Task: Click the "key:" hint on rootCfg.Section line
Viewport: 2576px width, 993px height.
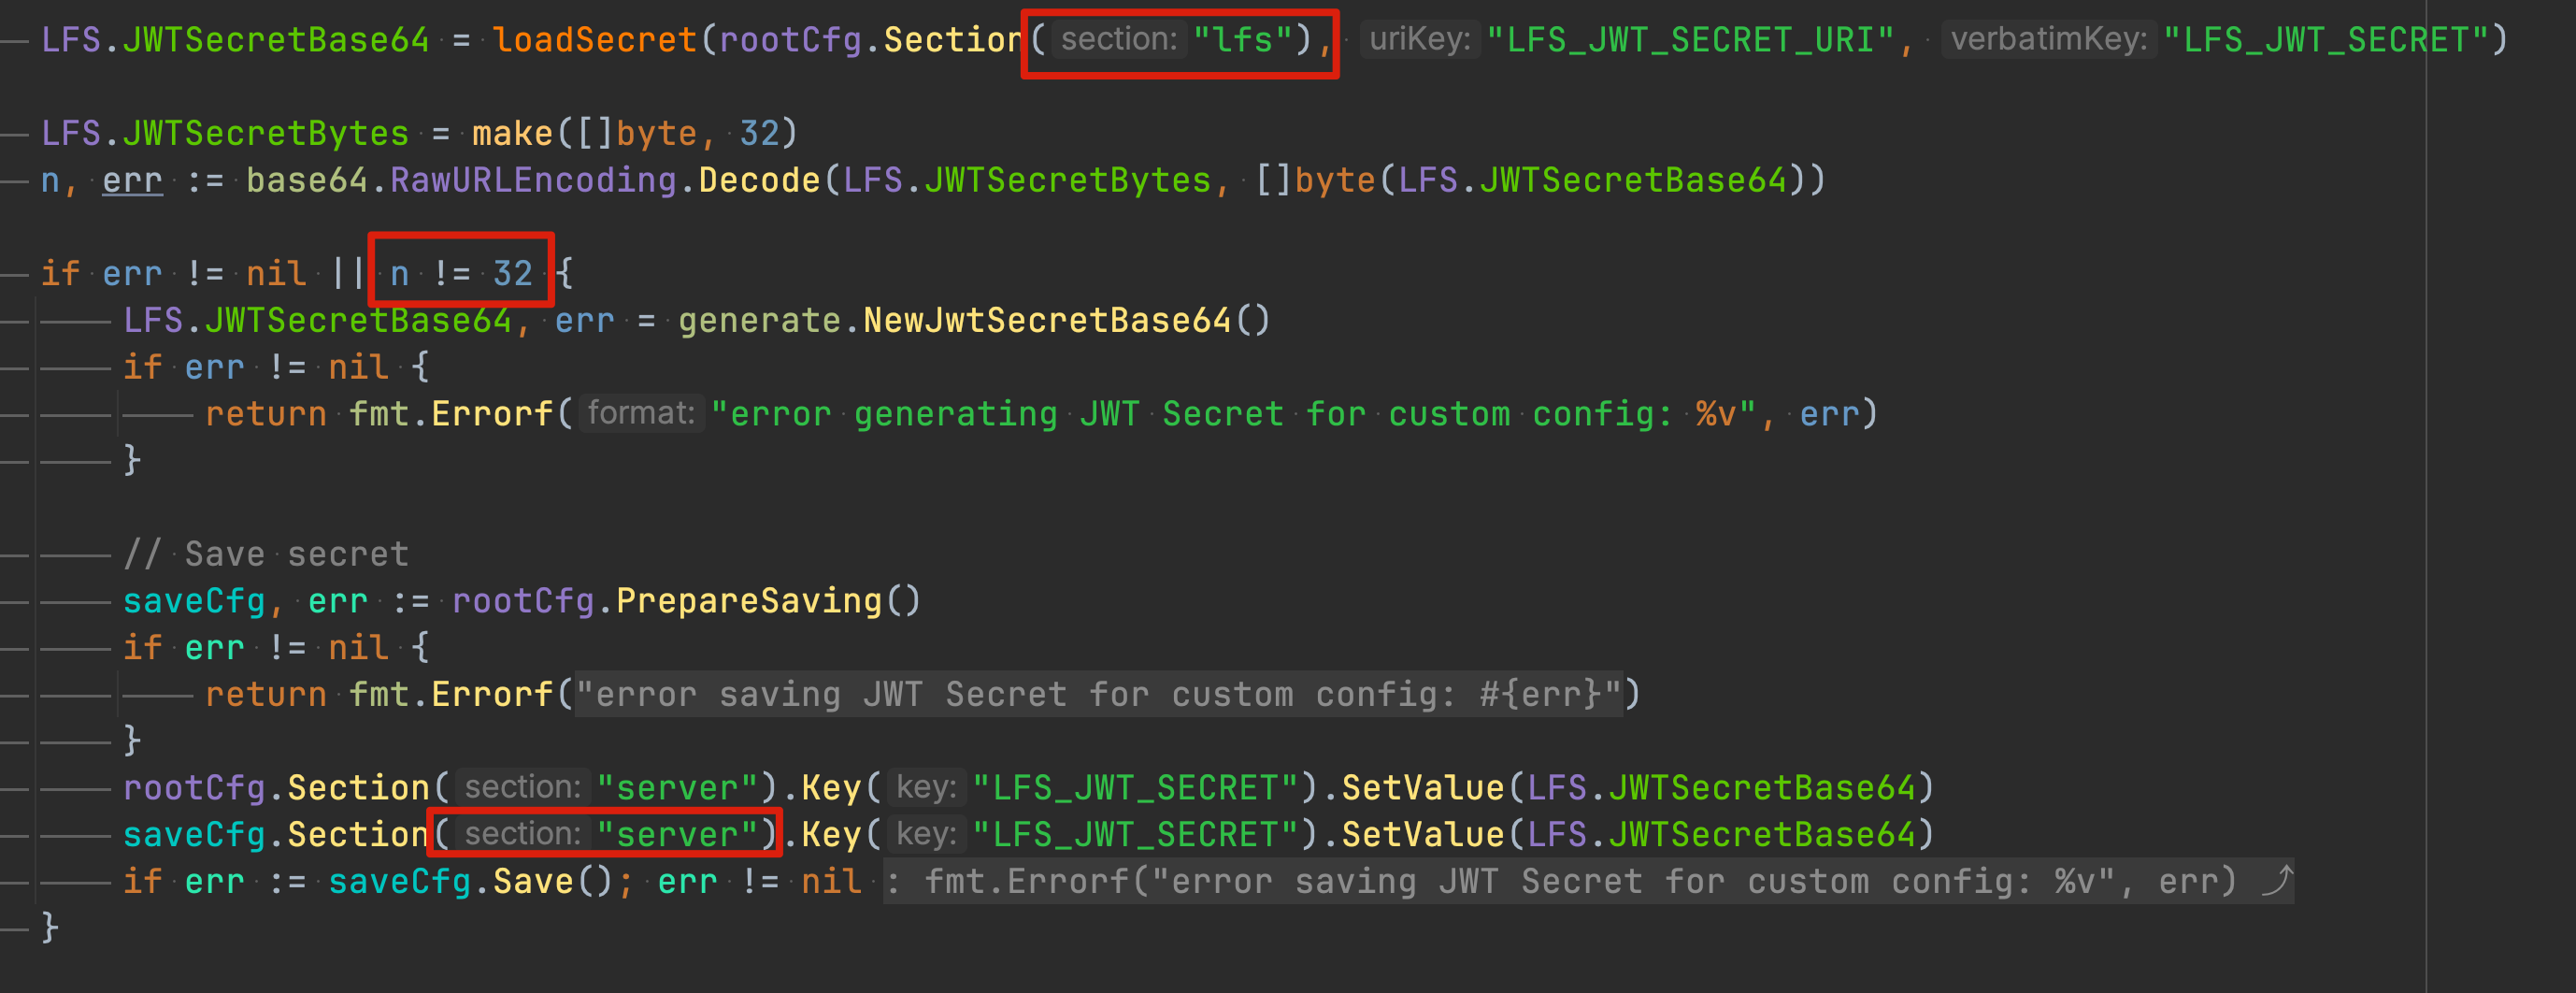Action: click(926, 788)
